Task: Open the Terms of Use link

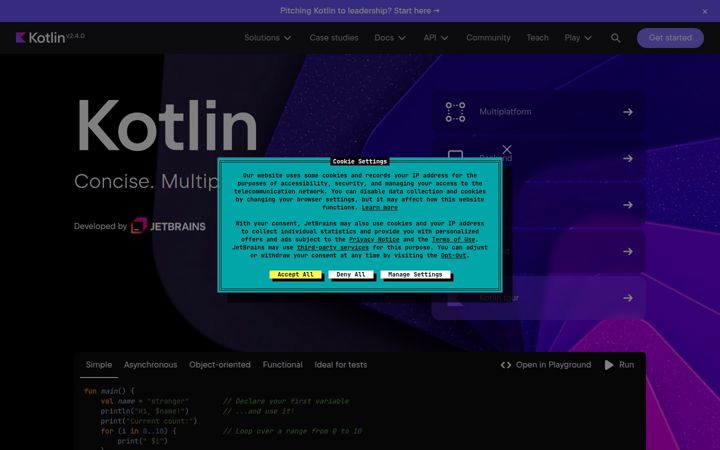Action: (454, 240)
